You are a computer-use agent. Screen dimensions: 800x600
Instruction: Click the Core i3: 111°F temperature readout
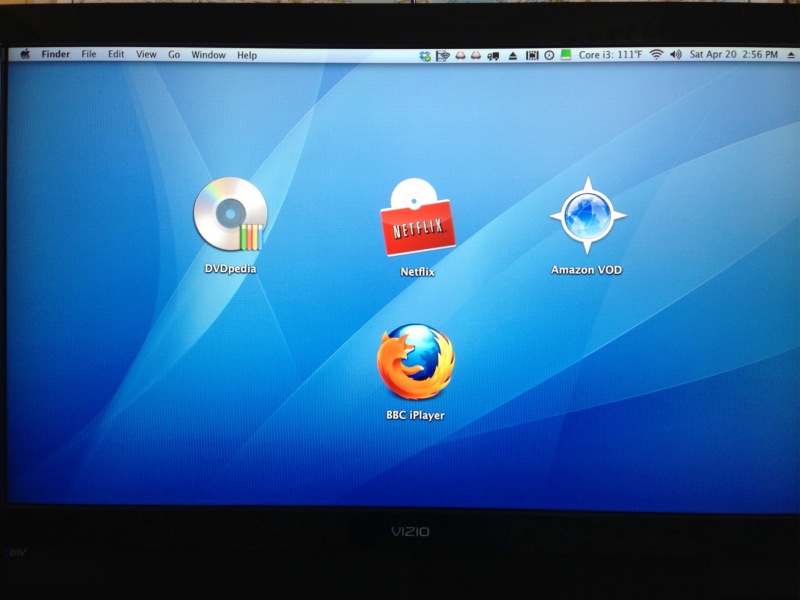(x=610, y=55)
